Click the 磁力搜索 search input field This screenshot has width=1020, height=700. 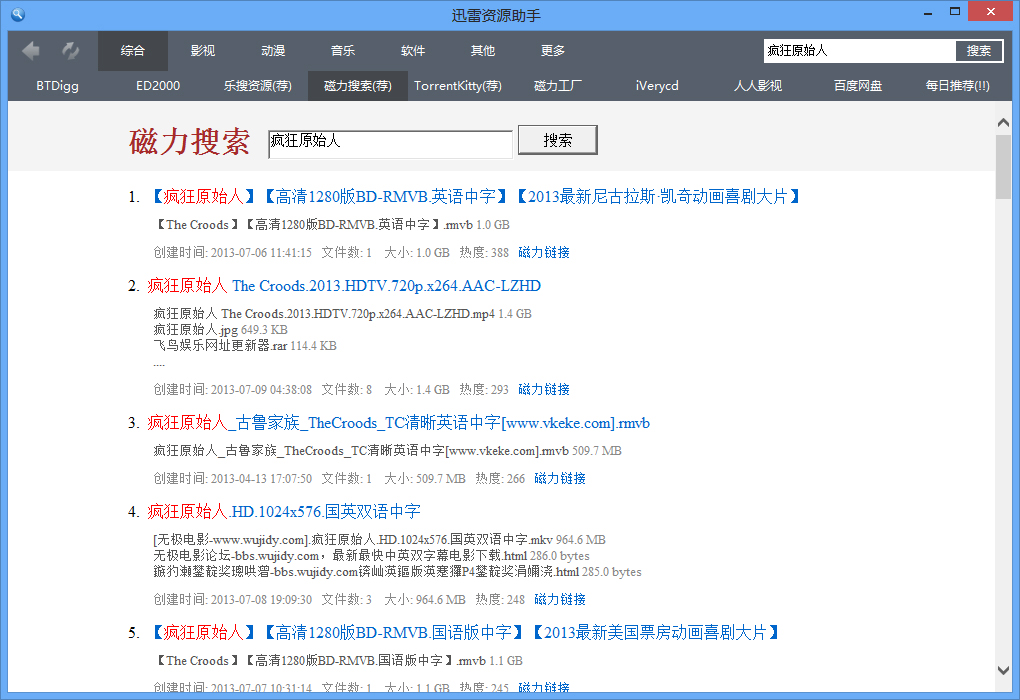389,143
